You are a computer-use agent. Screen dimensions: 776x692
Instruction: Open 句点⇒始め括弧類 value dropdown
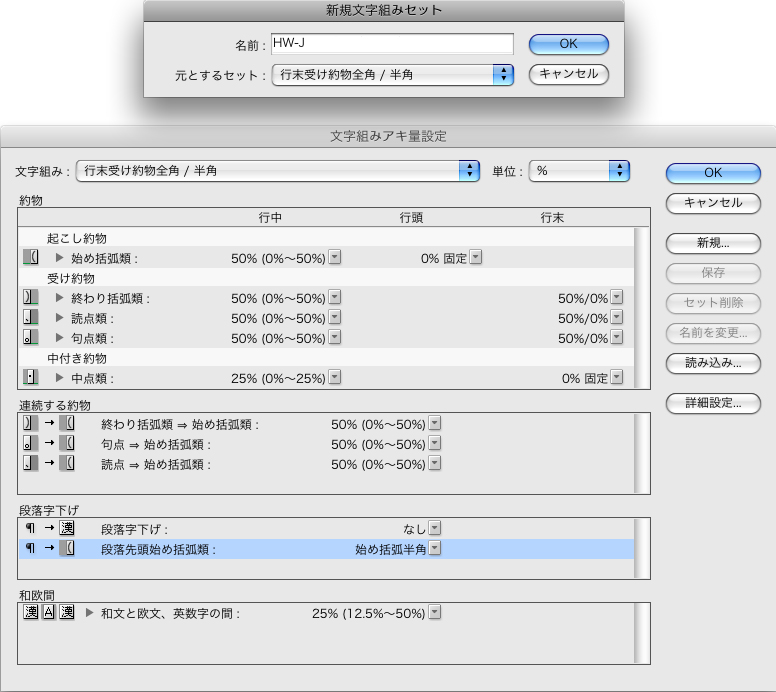435,443
